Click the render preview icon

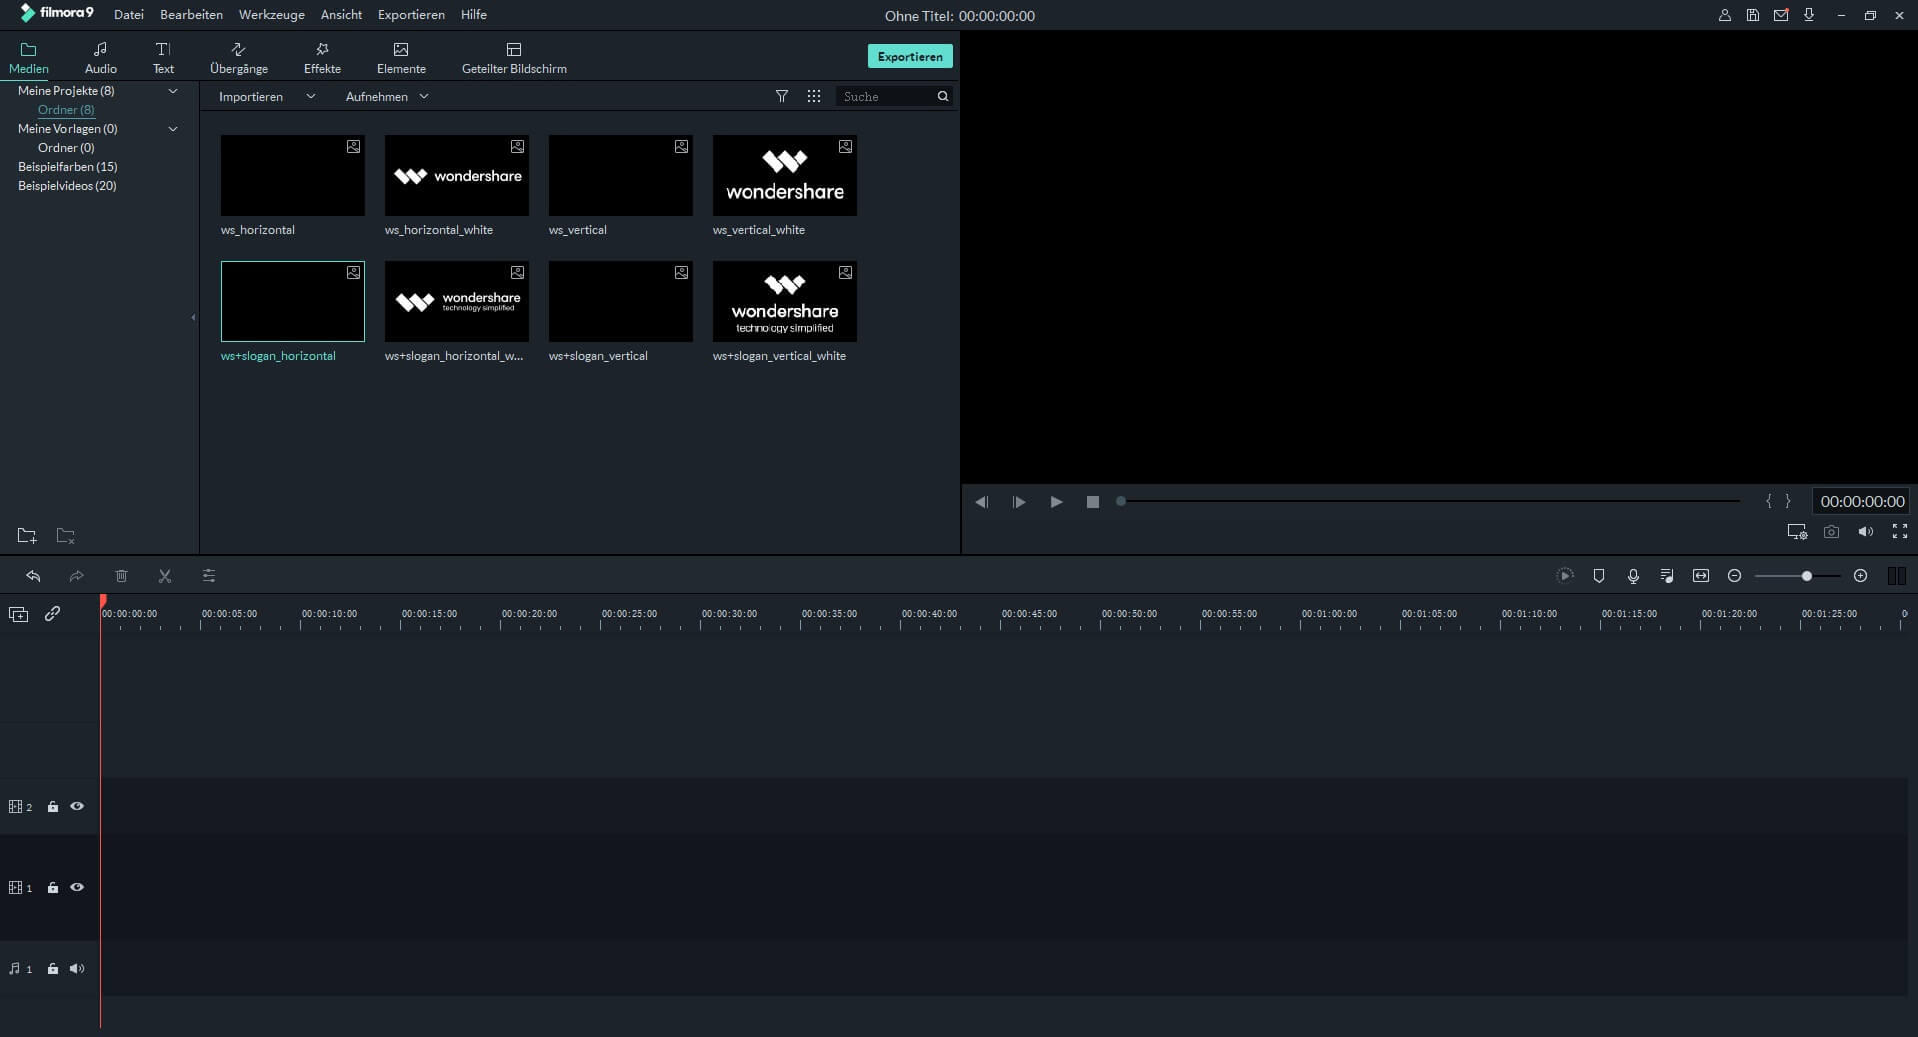(1565, 576)
